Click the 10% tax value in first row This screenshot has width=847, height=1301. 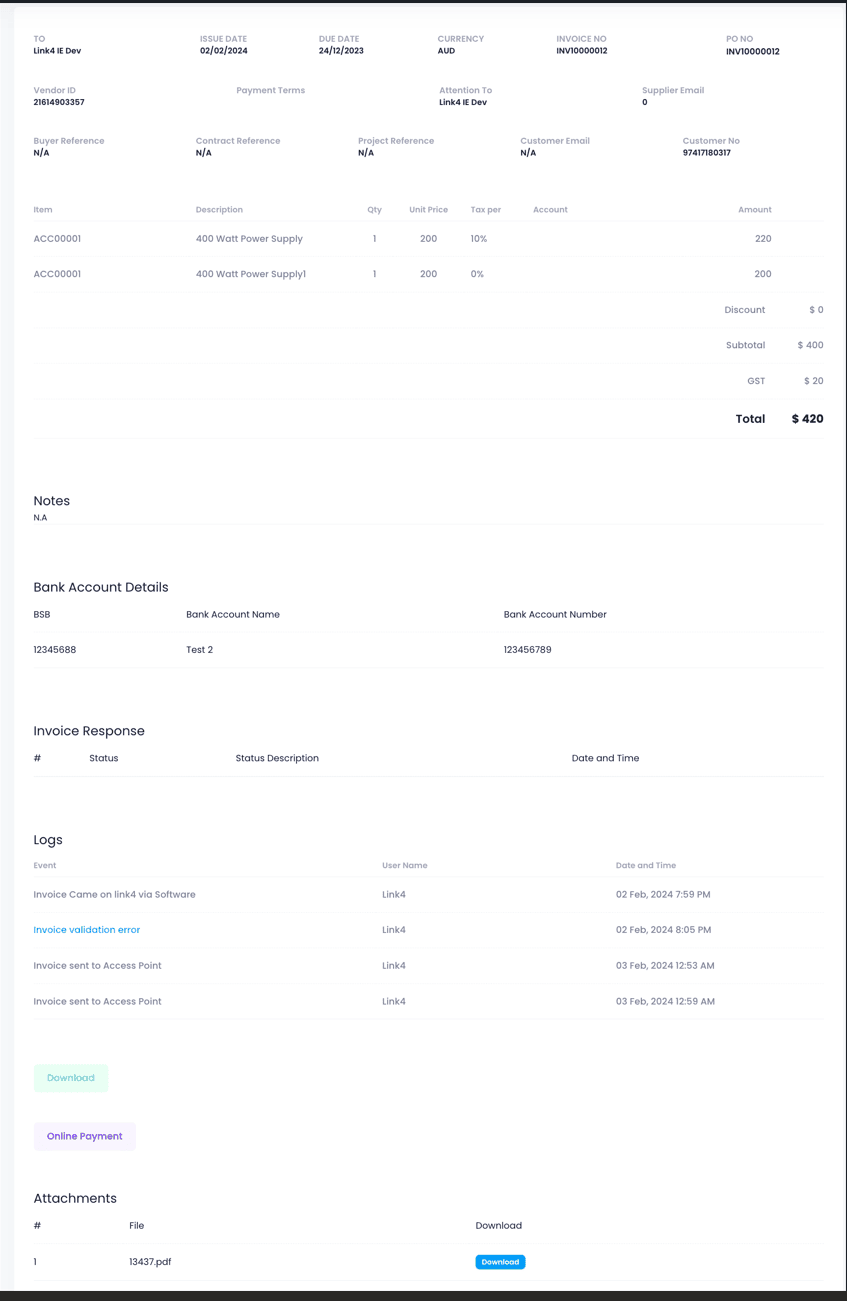click(479, 239)
